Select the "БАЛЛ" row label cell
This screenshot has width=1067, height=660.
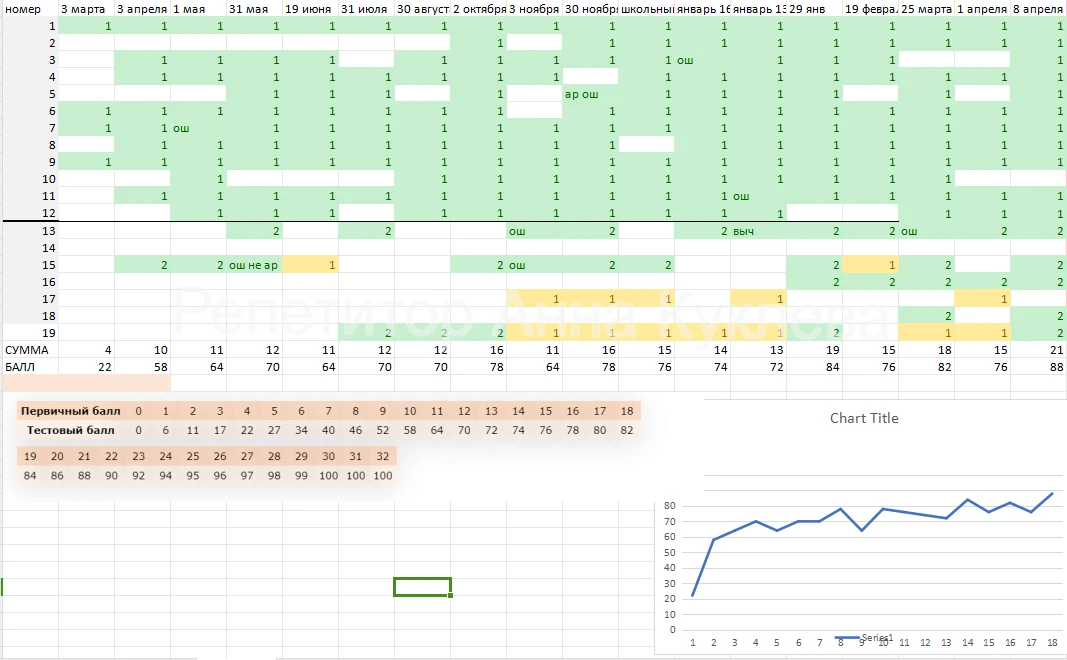22,367
